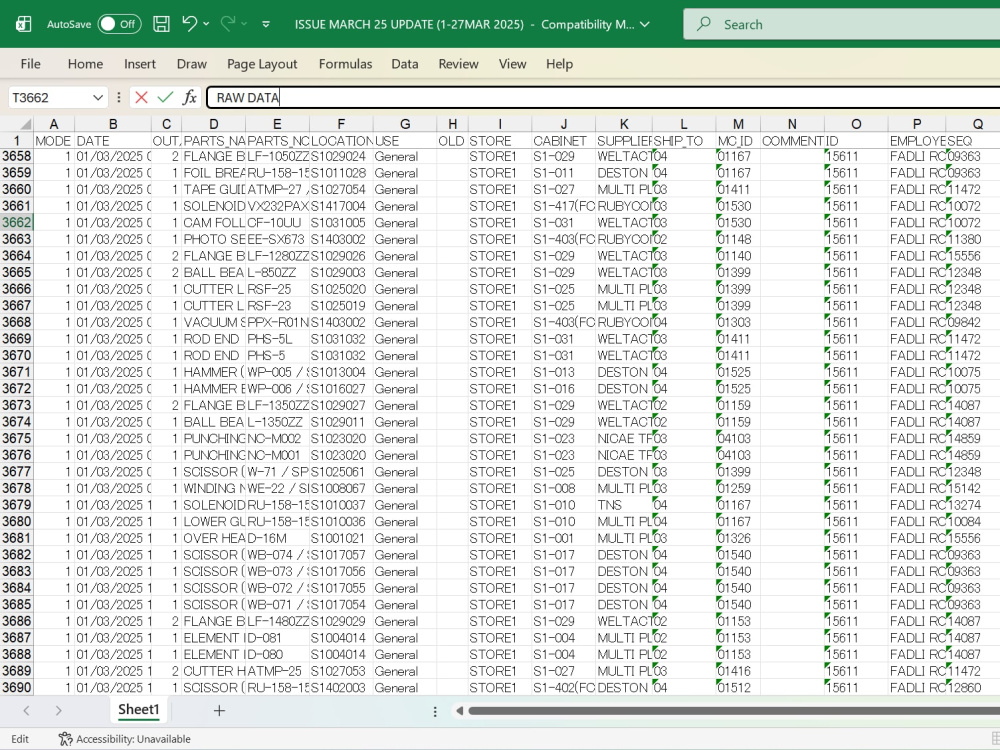Click the New sheet plus button
The image size is (1000, 750).
click(219, 710)
